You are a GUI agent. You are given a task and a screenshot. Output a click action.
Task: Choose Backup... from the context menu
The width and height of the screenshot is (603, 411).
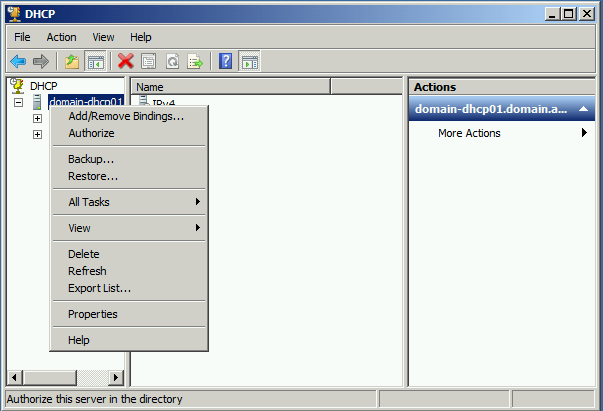point(129,159)
